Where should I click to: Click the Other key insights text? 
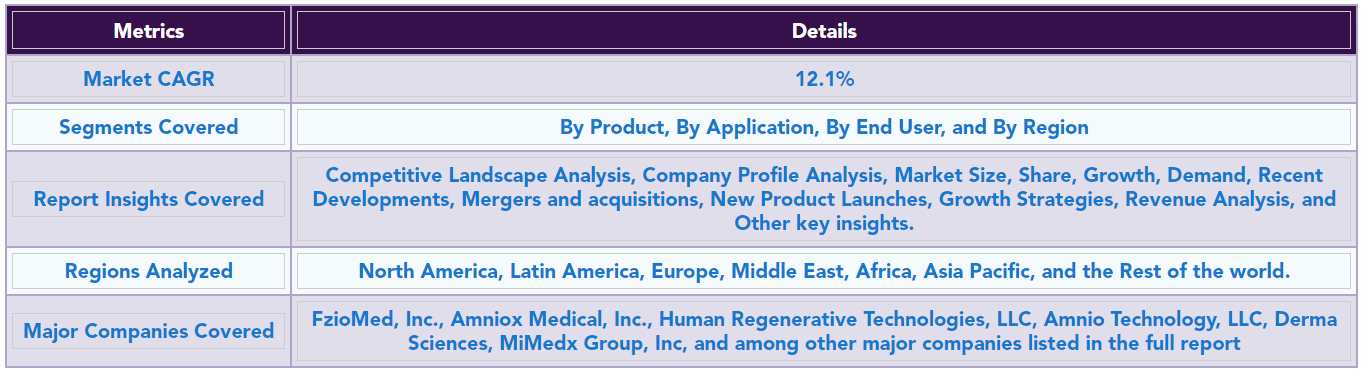(x=824, y=223)
